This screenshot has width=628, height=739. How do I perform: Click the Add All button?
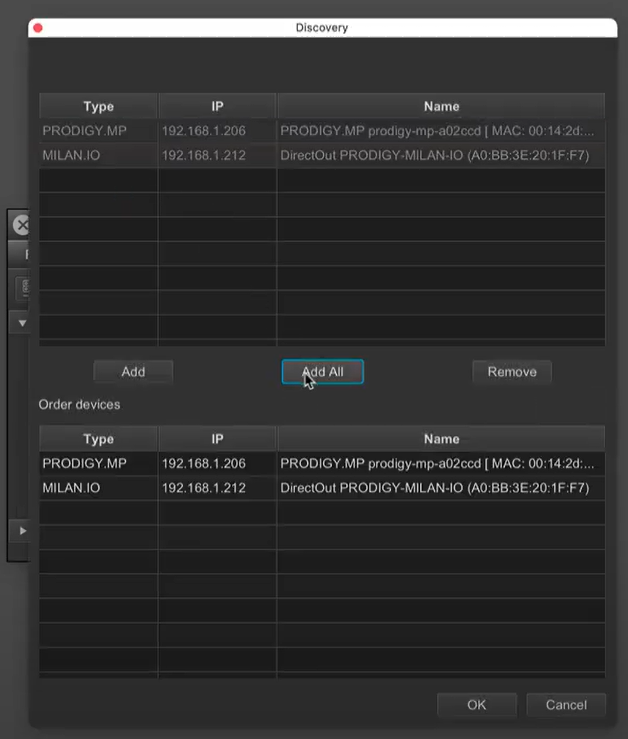tap(322, 372)
